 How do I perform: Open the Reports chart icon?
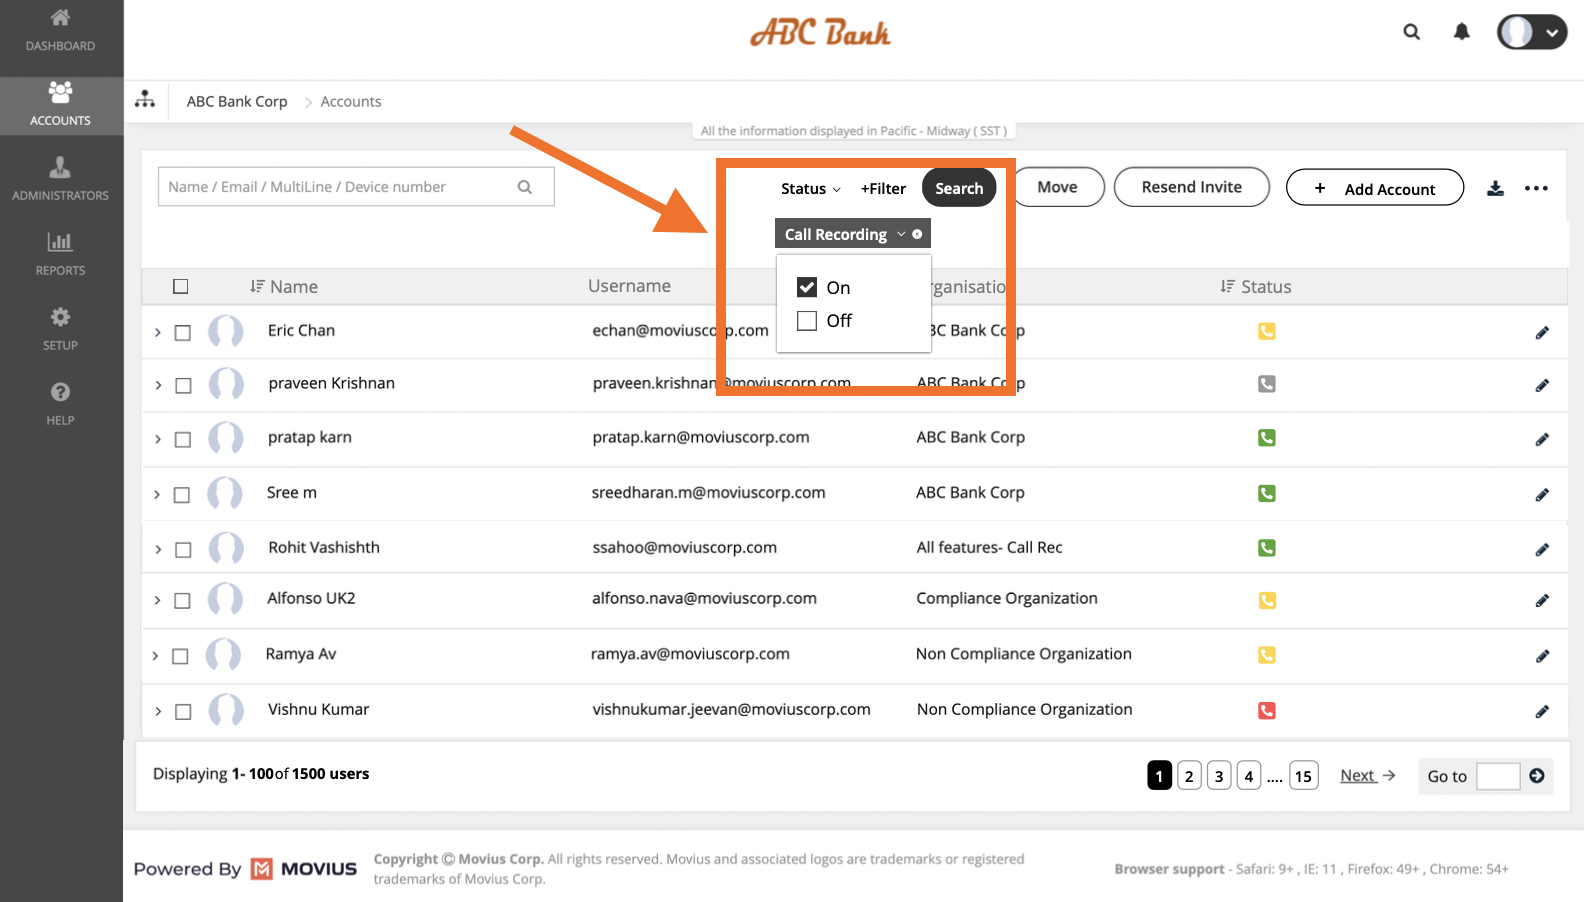(x=60, y=241)
